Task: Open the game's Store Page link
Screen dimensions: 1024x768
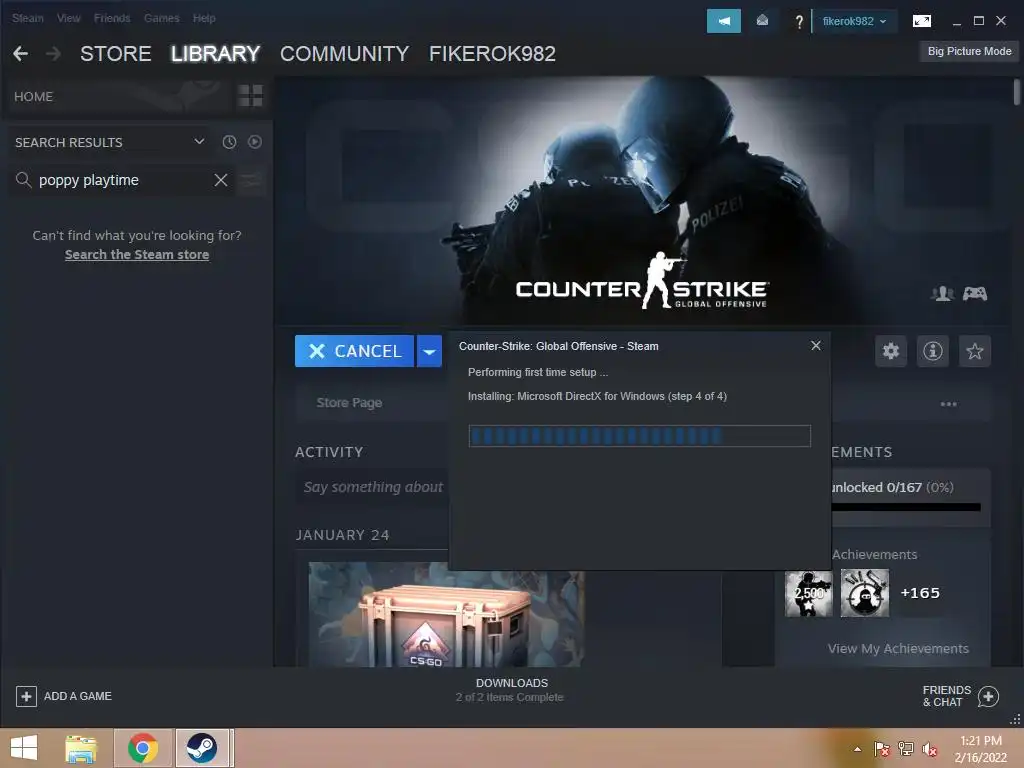Action: click(x=349, y=403)
